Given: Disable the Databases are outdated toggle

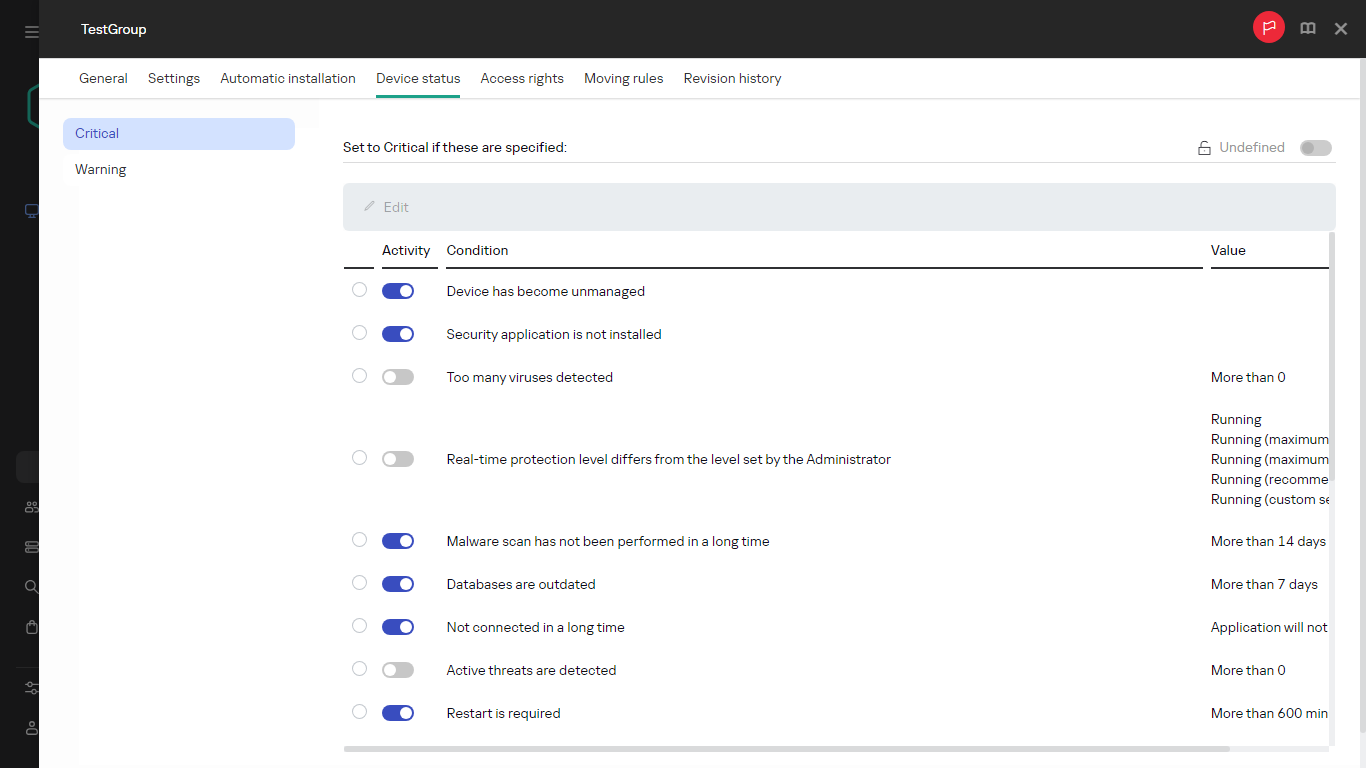Looking at the screenshot, I should click(x=397, y=583).
